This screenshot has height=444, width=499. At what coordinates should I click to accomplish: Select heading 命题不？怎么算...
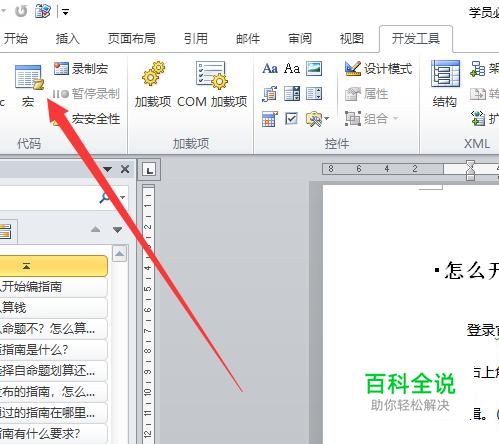53,328
